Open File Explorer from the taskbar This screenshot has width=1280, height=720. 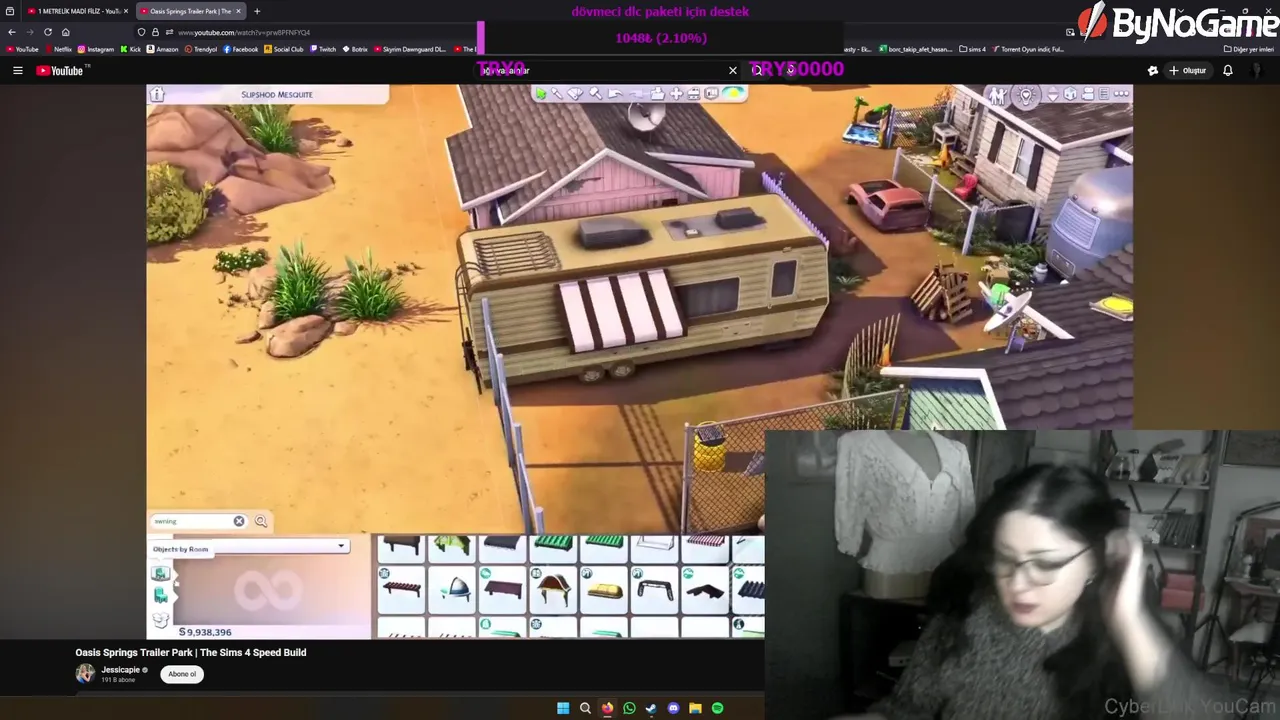tap(695, 708)
